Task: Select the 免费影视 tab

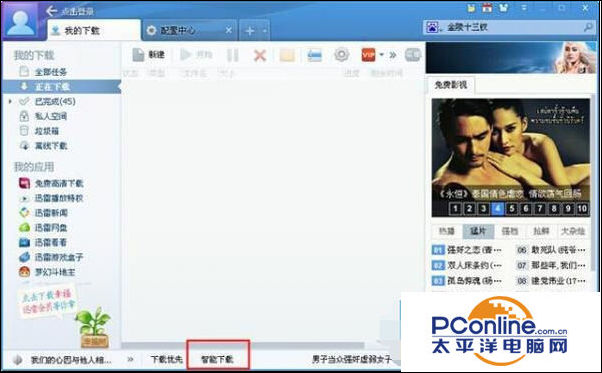Action: pyautogui.click(x=451, y=85)
